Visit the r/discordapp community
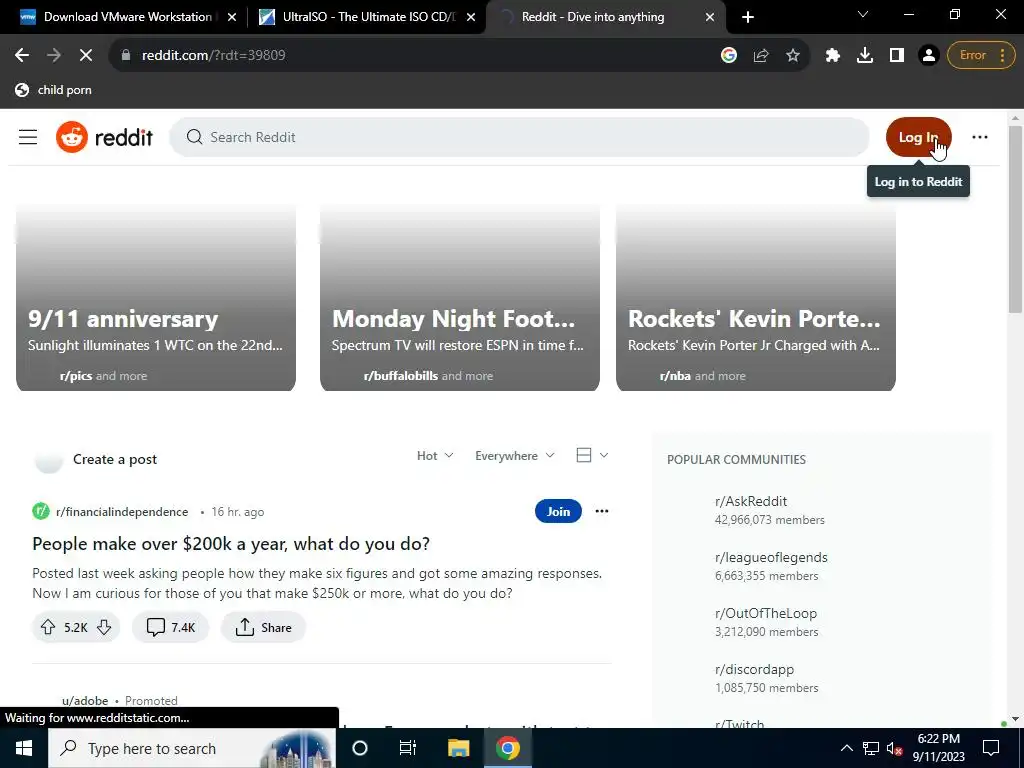Screen dimensions: 1024x768 [754, 670]
